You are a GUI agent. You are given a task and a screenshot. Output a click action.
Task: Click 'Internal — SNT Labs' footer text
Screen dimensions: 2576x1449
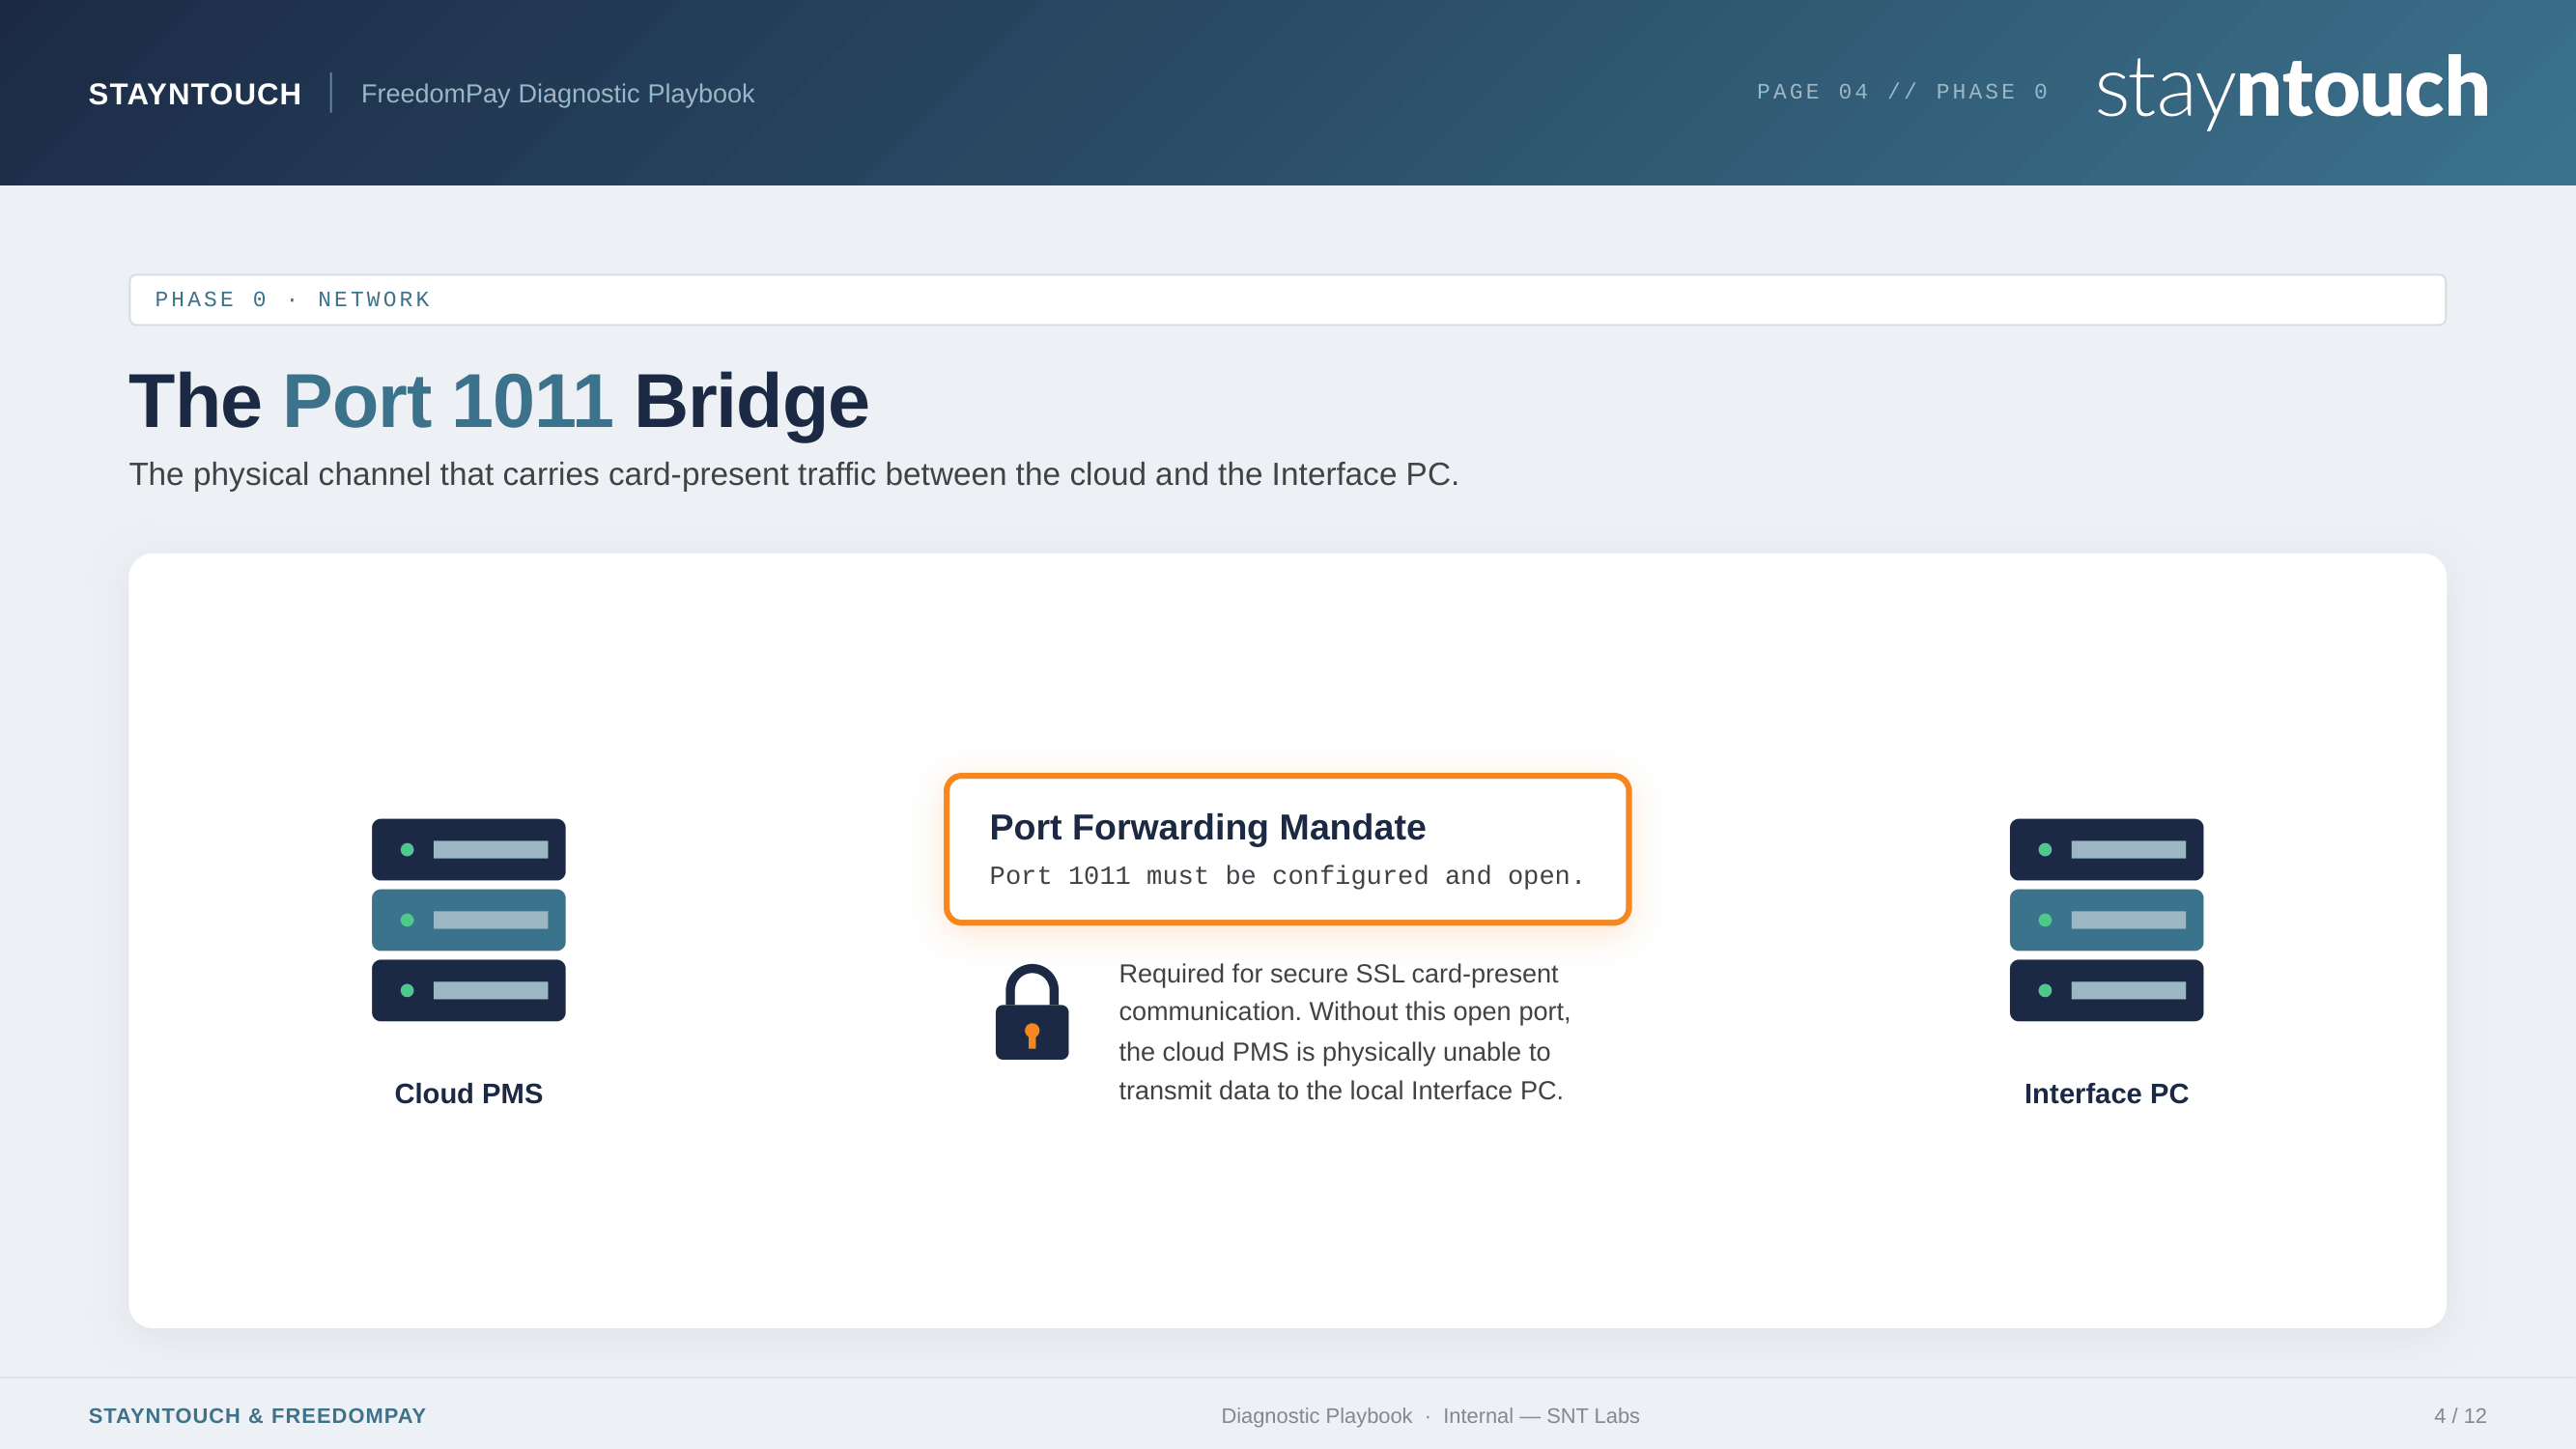click(1540, 1415)
